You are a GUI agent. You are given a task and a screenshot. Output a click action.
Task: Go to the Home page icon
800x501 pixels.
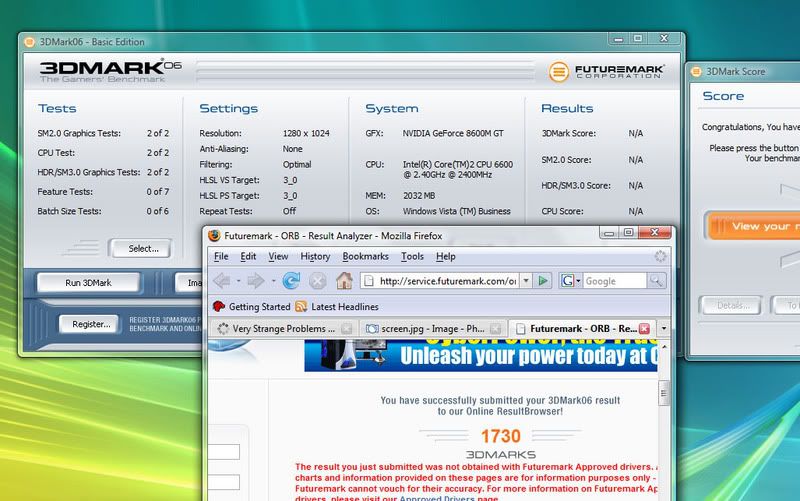(x=344, y=281)
